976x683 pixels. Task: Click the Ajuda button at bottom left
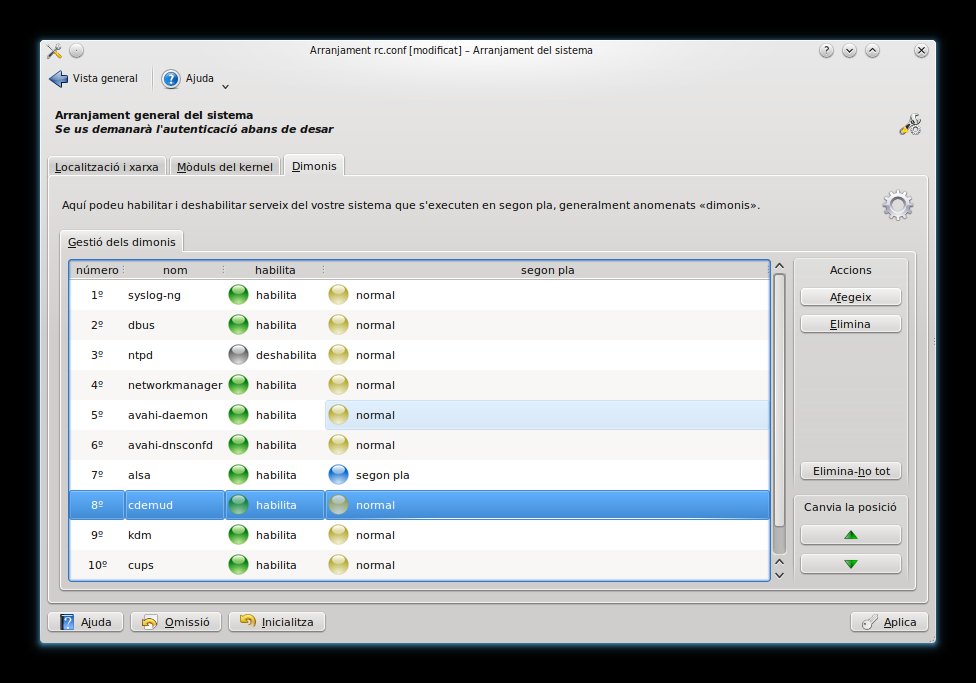tap(86, 622)
